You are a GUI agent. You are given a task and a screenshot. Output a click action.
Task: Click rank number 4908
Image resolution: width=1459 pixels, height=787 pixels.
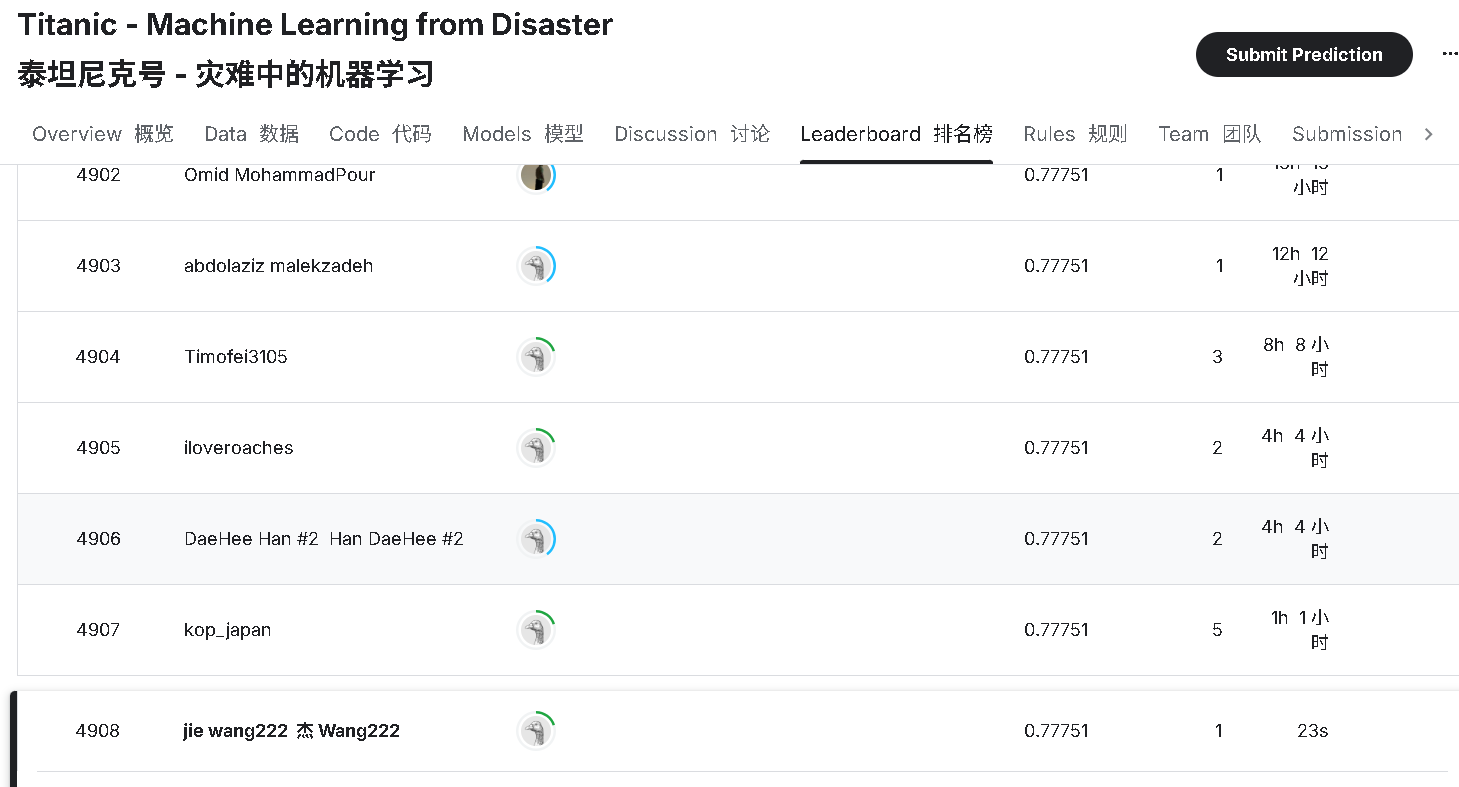(x=98, y=731)
